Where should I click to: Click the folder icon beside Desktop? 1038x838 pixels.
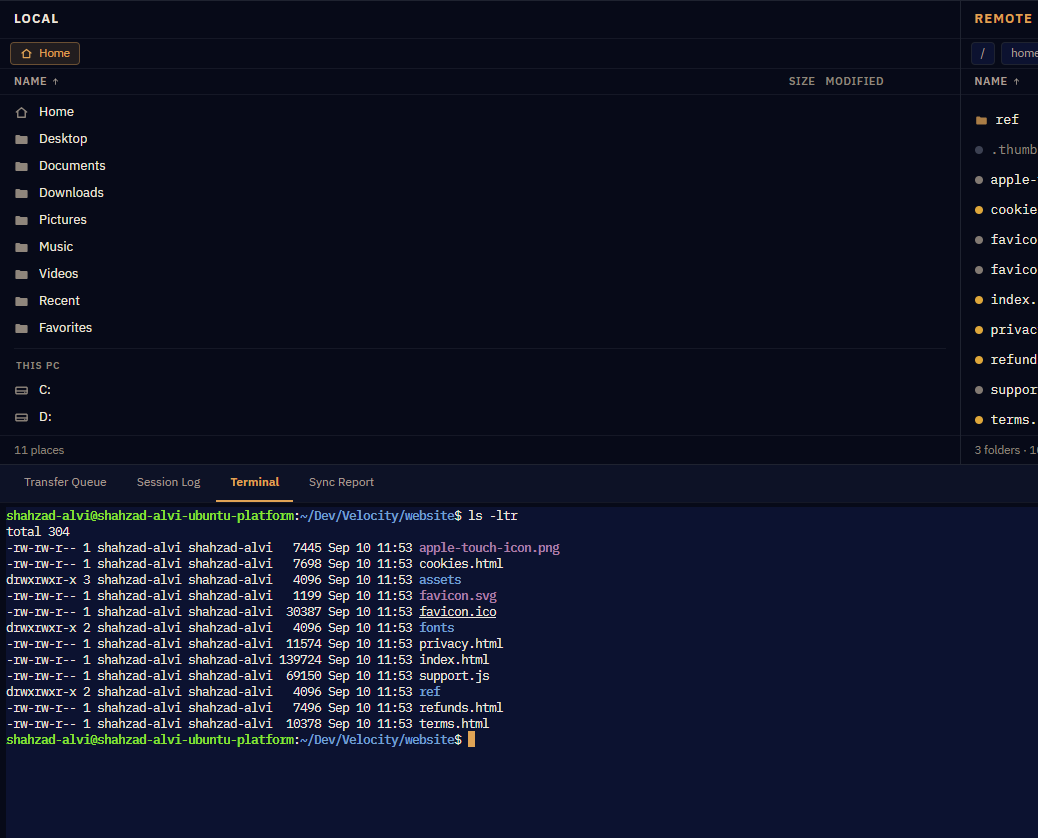click(x=22, y=139)
